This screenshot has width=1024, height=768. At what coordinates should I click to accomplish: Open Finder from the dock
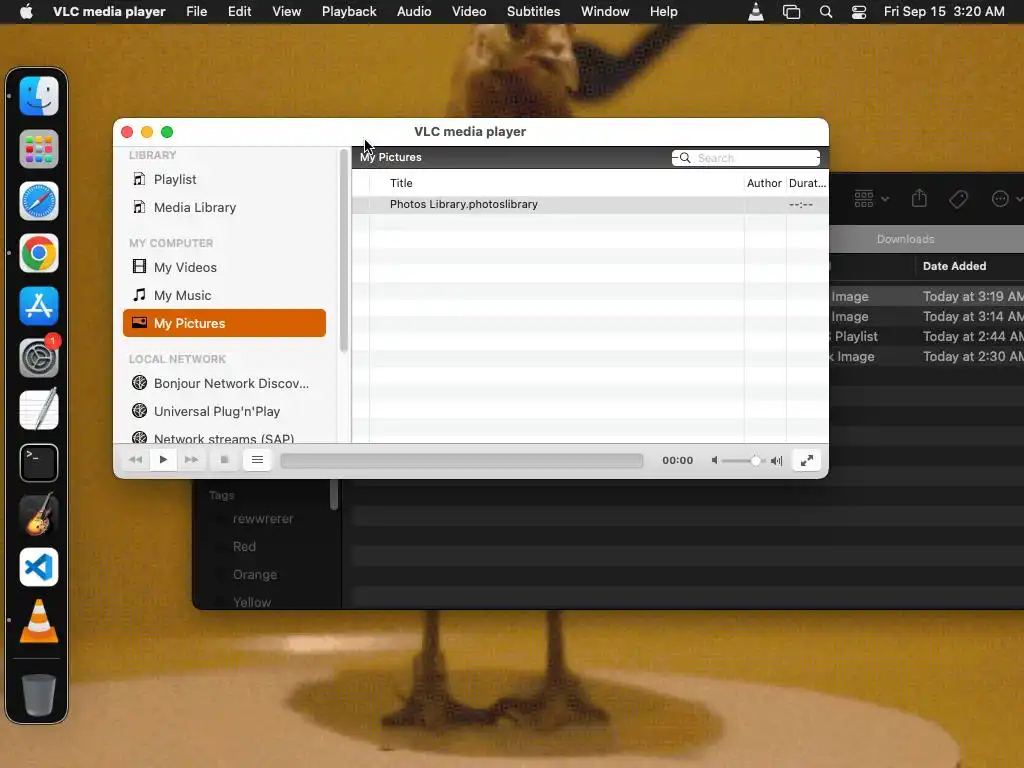tap(39, 96)
